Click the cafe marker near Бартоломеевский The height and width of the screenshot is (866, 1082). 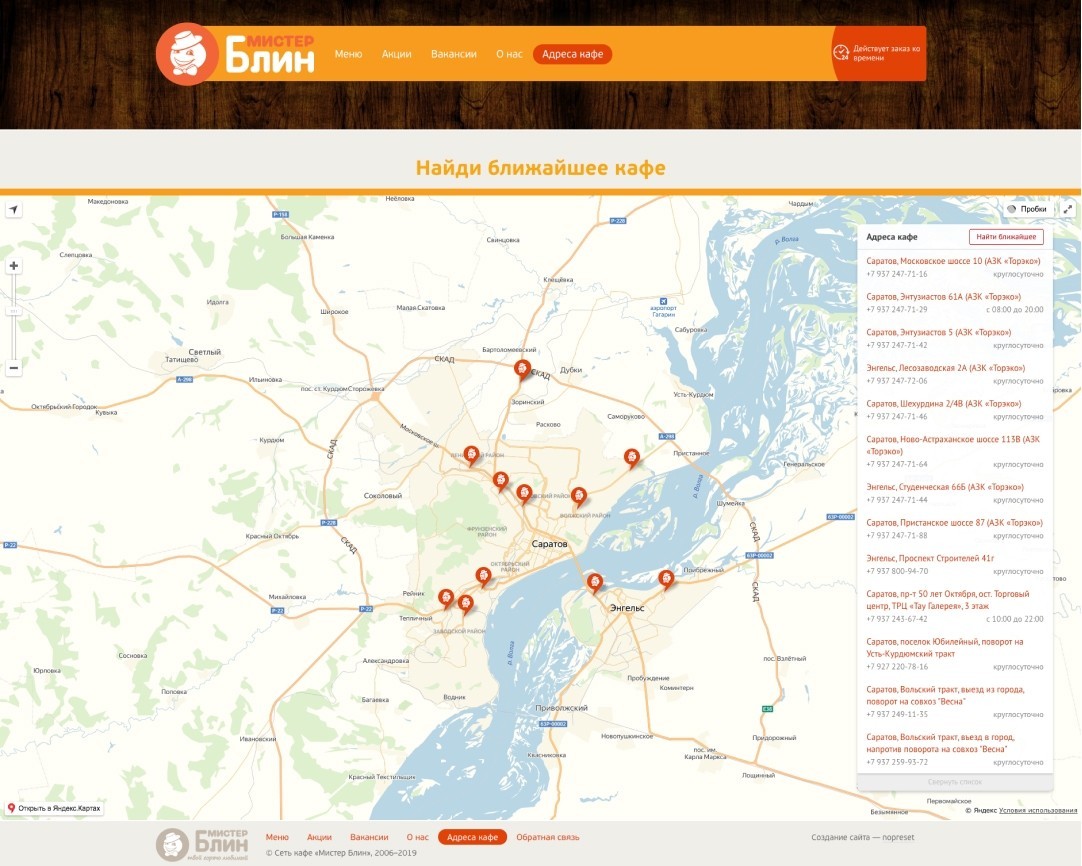(x=521, y=368)
